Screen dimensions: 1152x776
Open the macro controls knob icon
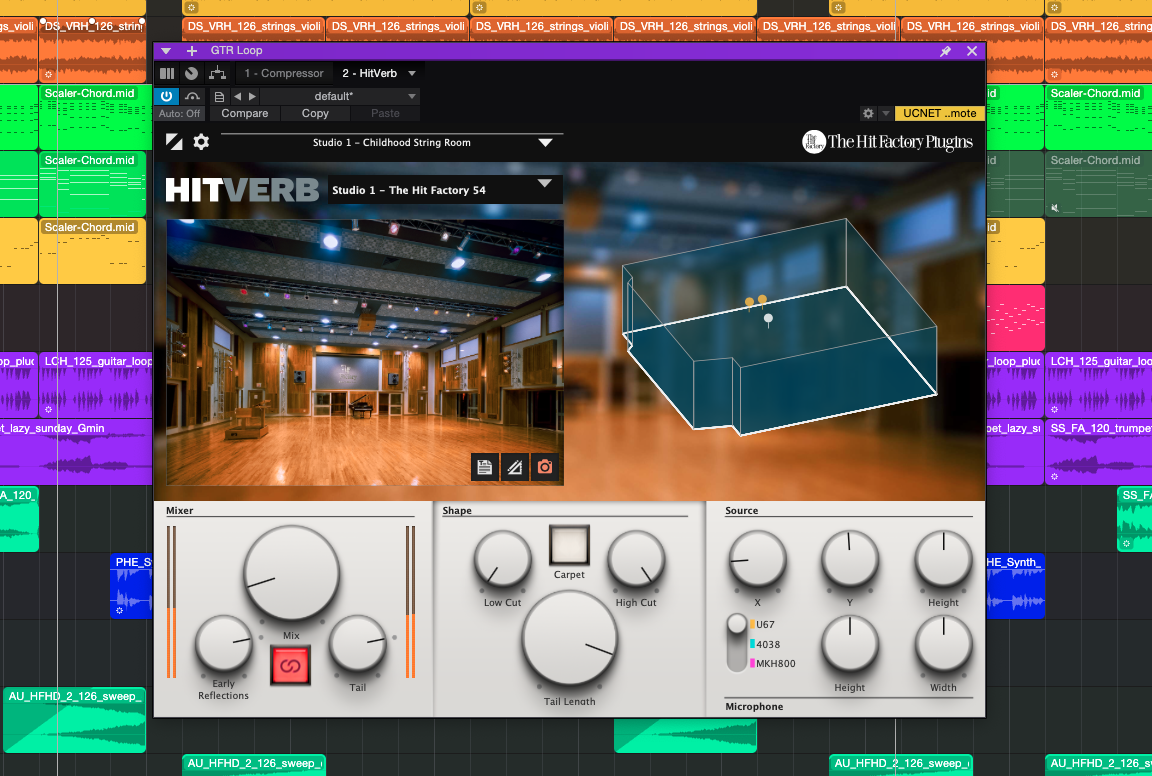(192, 73)
